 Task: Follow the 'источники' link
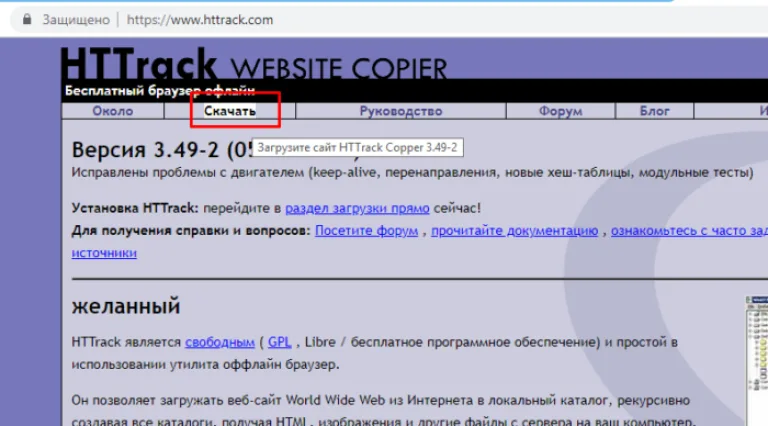coord(104,253)
